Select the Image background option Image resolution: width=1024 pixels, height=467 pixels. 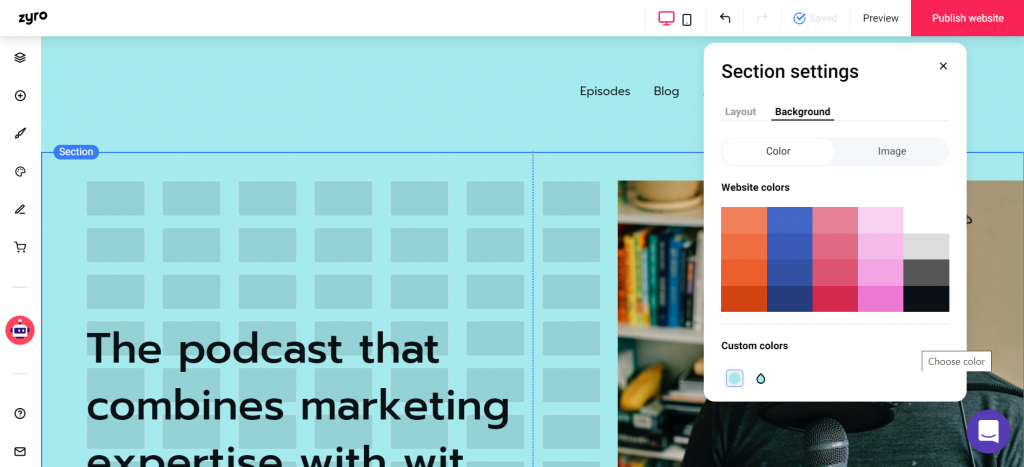[x=891, y=151]
